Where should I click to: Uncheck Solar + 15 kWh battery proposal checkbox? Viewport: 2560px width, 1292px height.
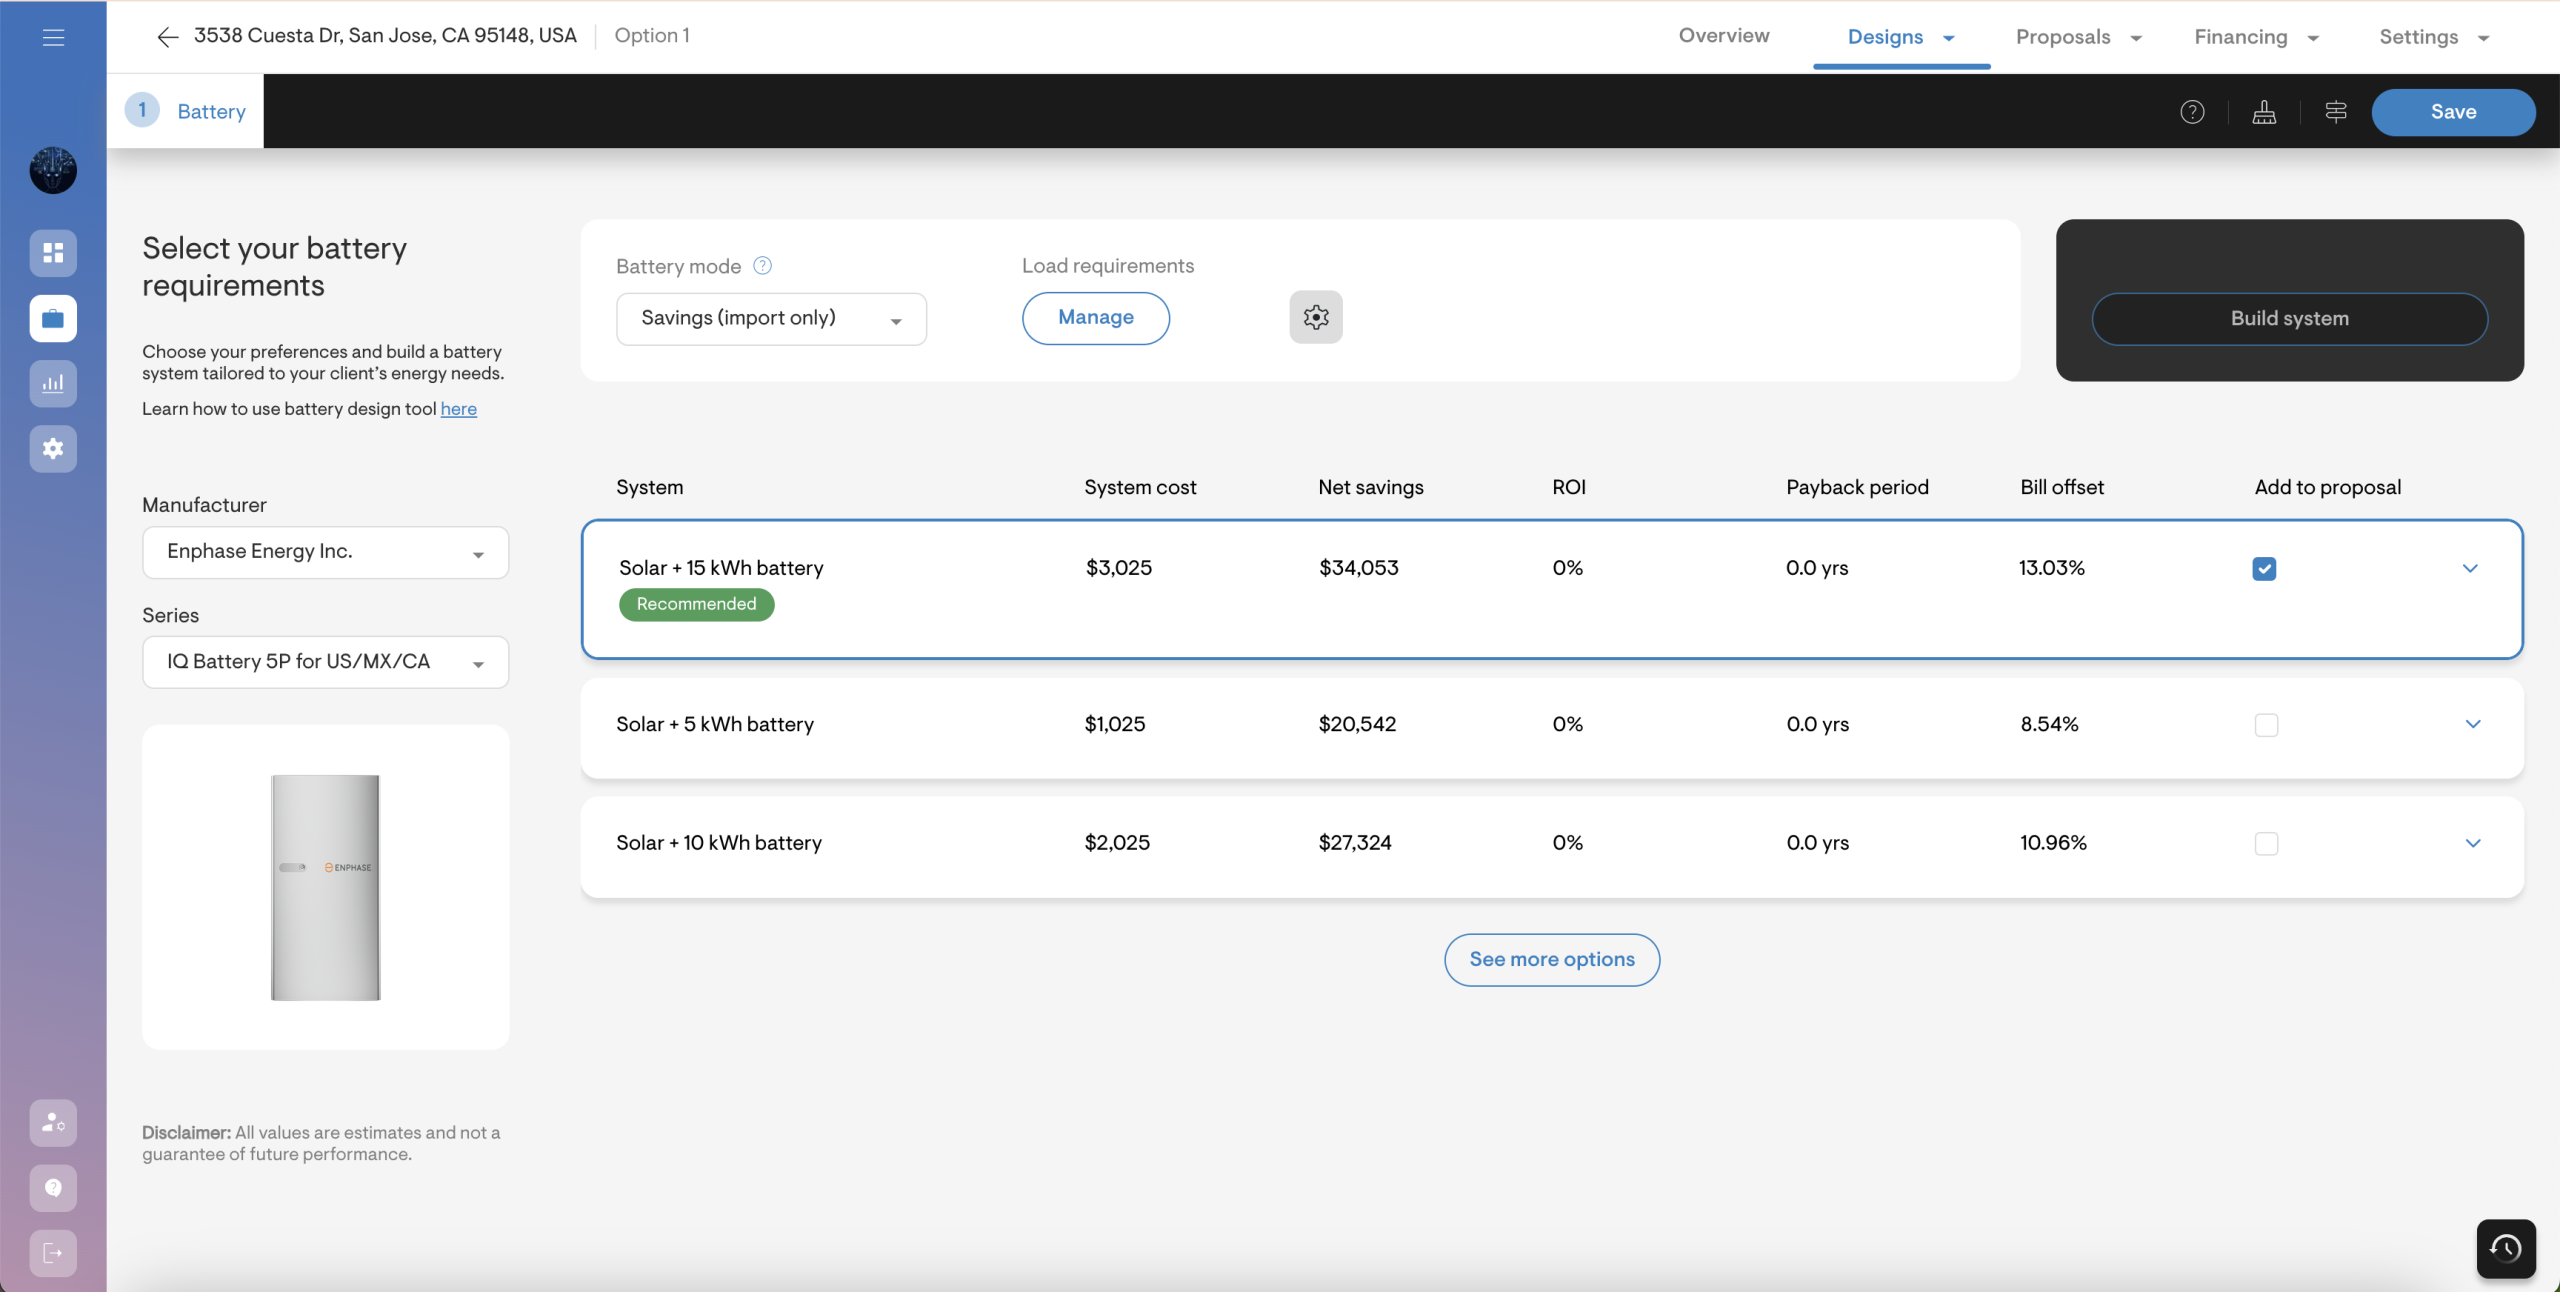[x=2264, y=569]
